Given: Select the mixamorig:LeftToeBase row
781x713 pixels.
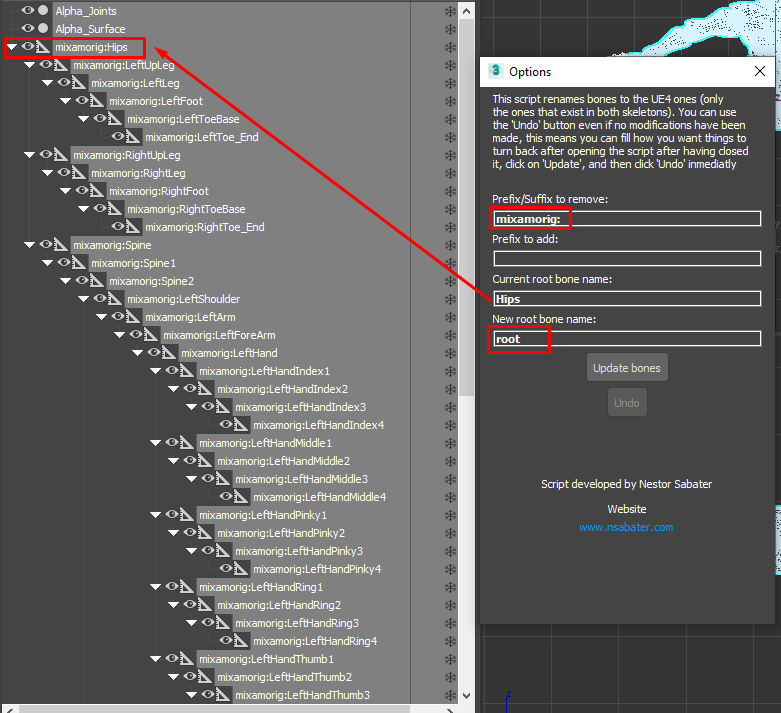Looking at the screenshot, I should pos(183,119).
